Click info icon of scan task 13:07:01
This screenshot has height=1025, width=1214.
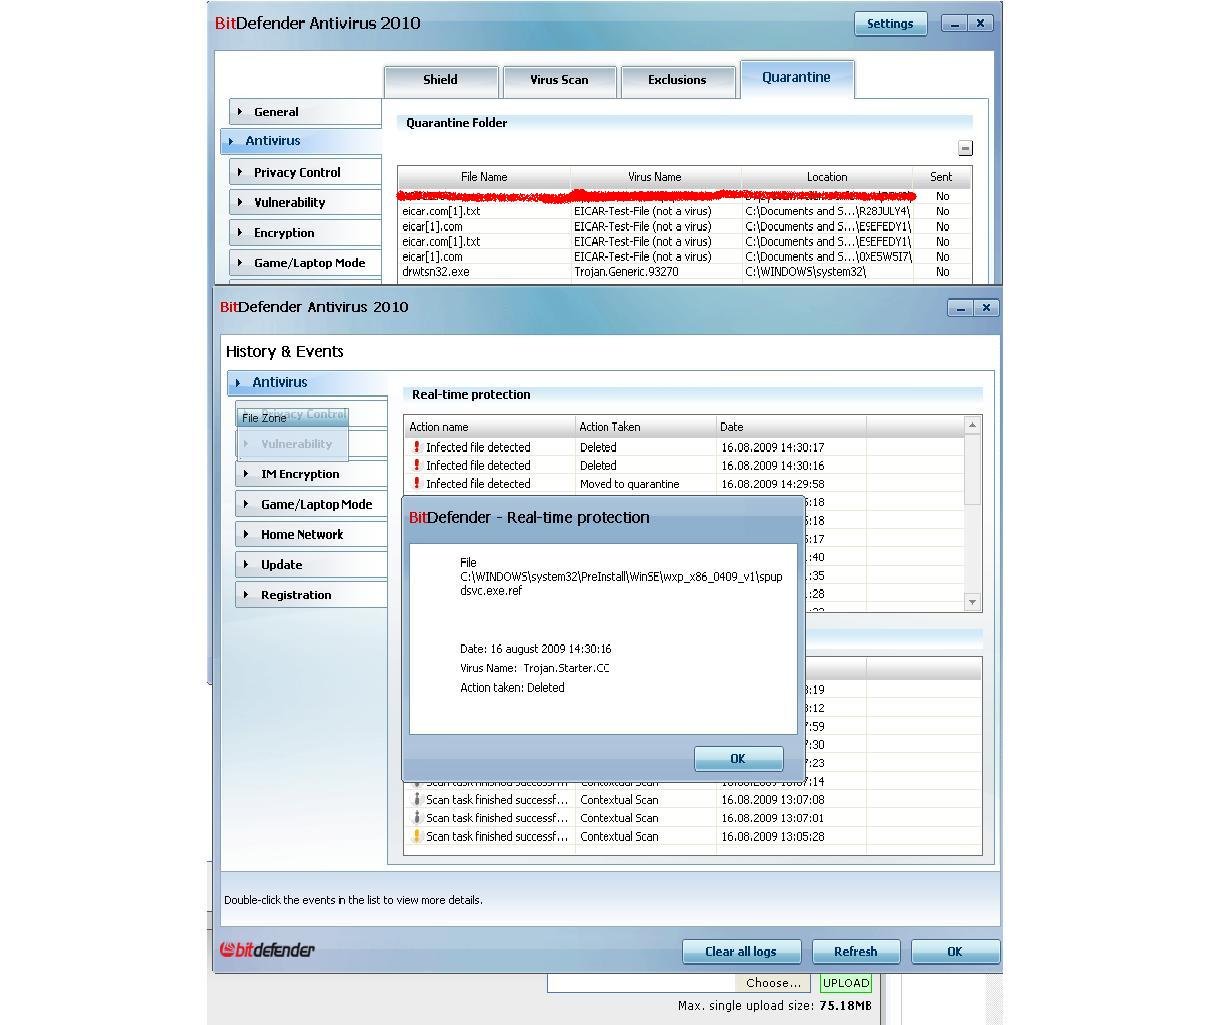pyautogui.click(x=416, y=818)
